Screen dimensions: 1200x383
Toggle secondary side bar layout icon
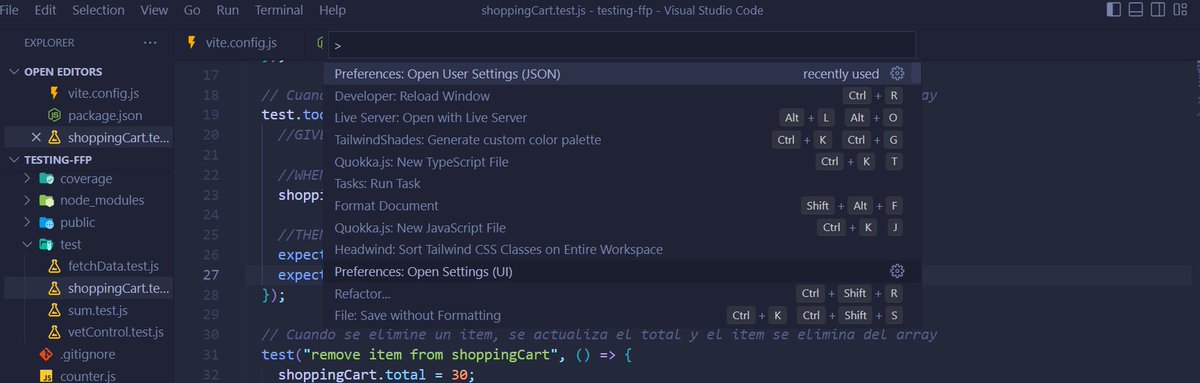[1158, 10]
